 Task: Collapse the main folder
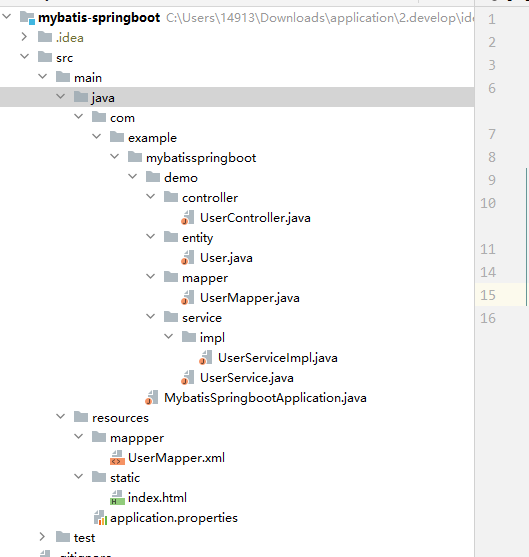[x=43, y=76]
